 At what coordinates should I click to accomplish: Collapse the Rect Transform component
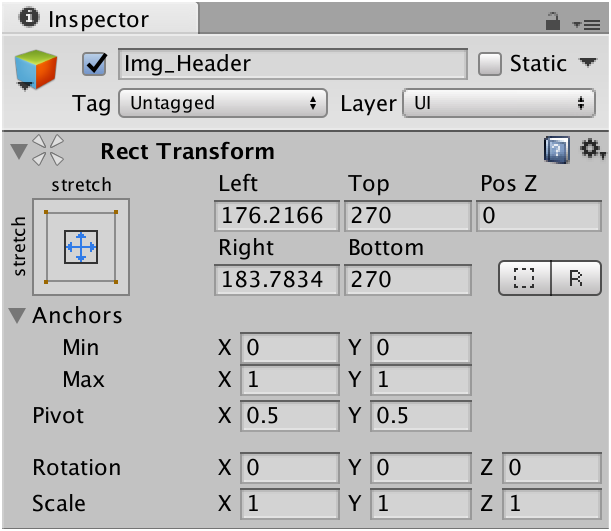[17, 151]
